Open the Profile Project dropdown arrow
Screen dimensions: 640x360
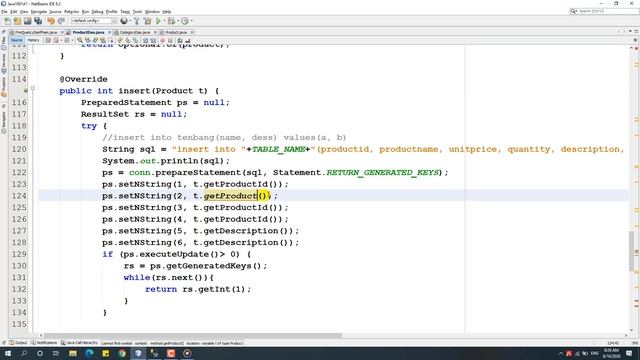point(191,21)
